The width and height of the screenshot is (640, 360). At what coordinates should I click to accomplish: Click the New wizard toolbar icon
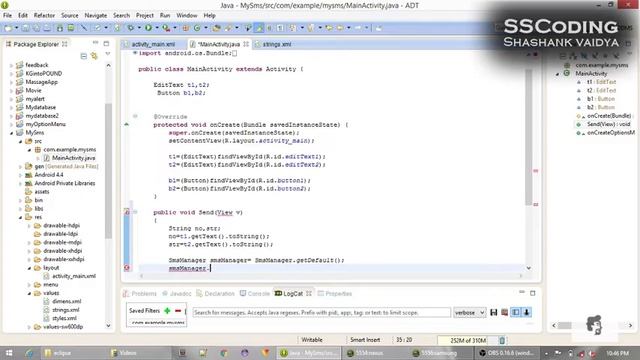click(7, 28)
